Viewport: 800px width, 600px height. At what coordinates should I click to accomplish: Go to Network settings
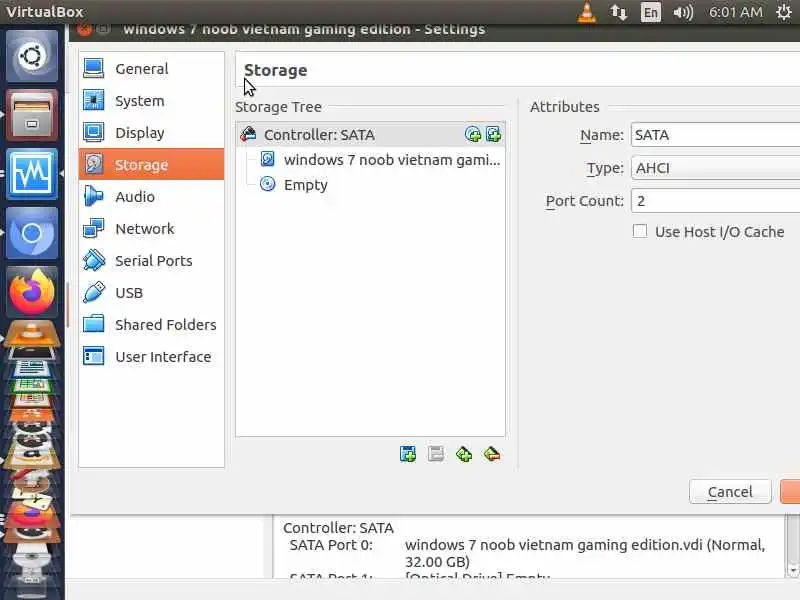click(x=151, y=229)
